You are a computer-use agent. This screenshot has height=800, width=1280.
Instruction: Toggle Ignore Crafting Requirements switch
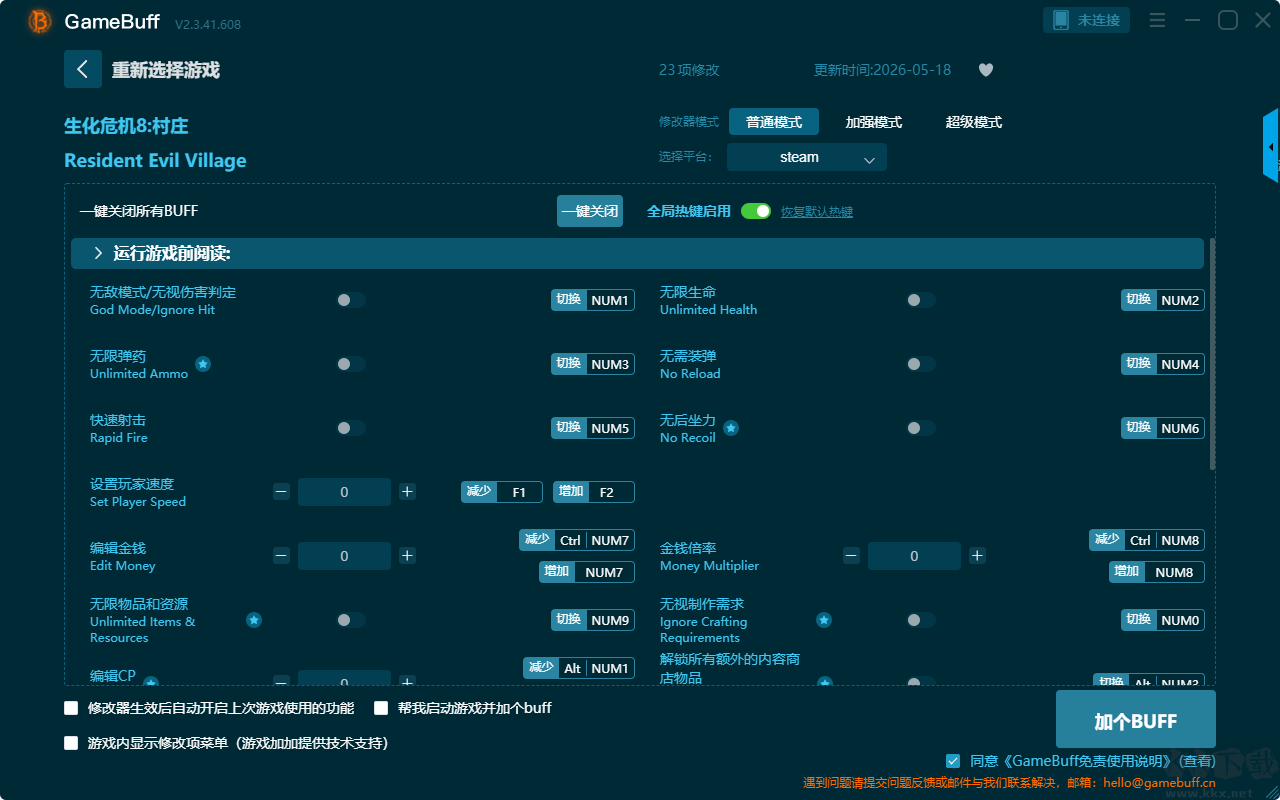pyautogui.click(x=921, y=620)
